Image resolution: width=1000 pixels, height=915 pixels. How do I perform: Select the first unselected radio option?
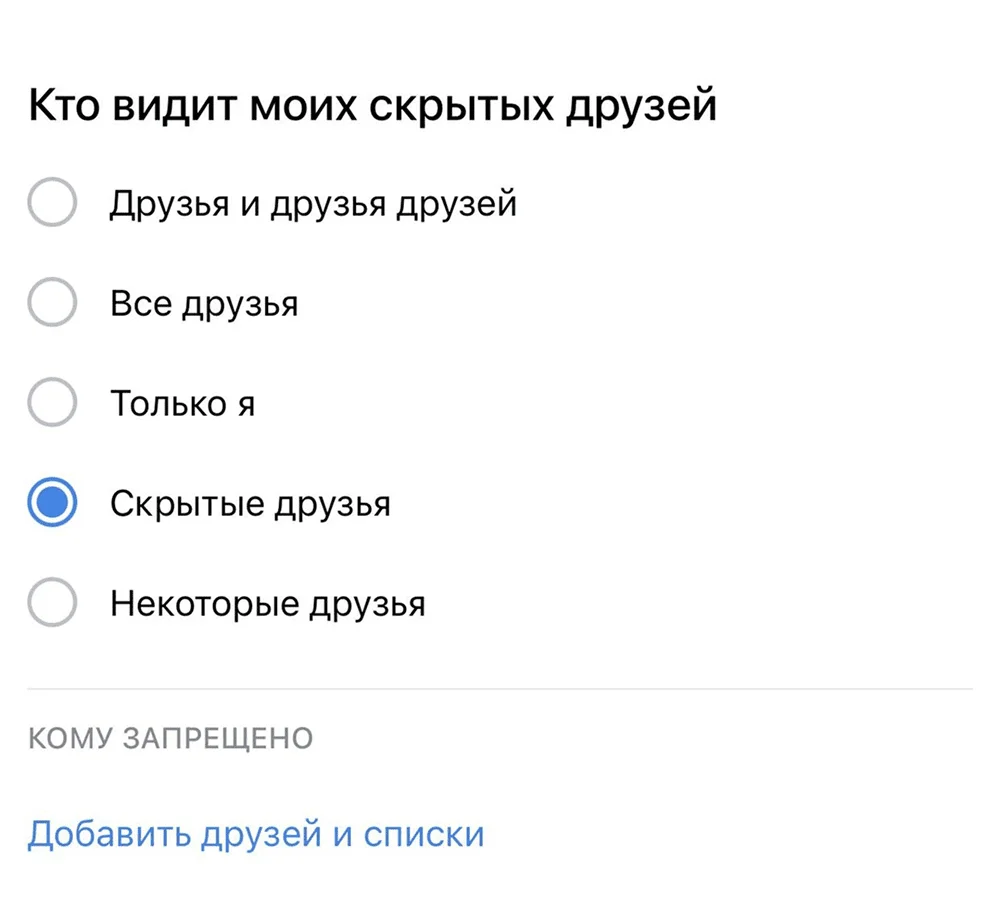click(x=52, y=203)
